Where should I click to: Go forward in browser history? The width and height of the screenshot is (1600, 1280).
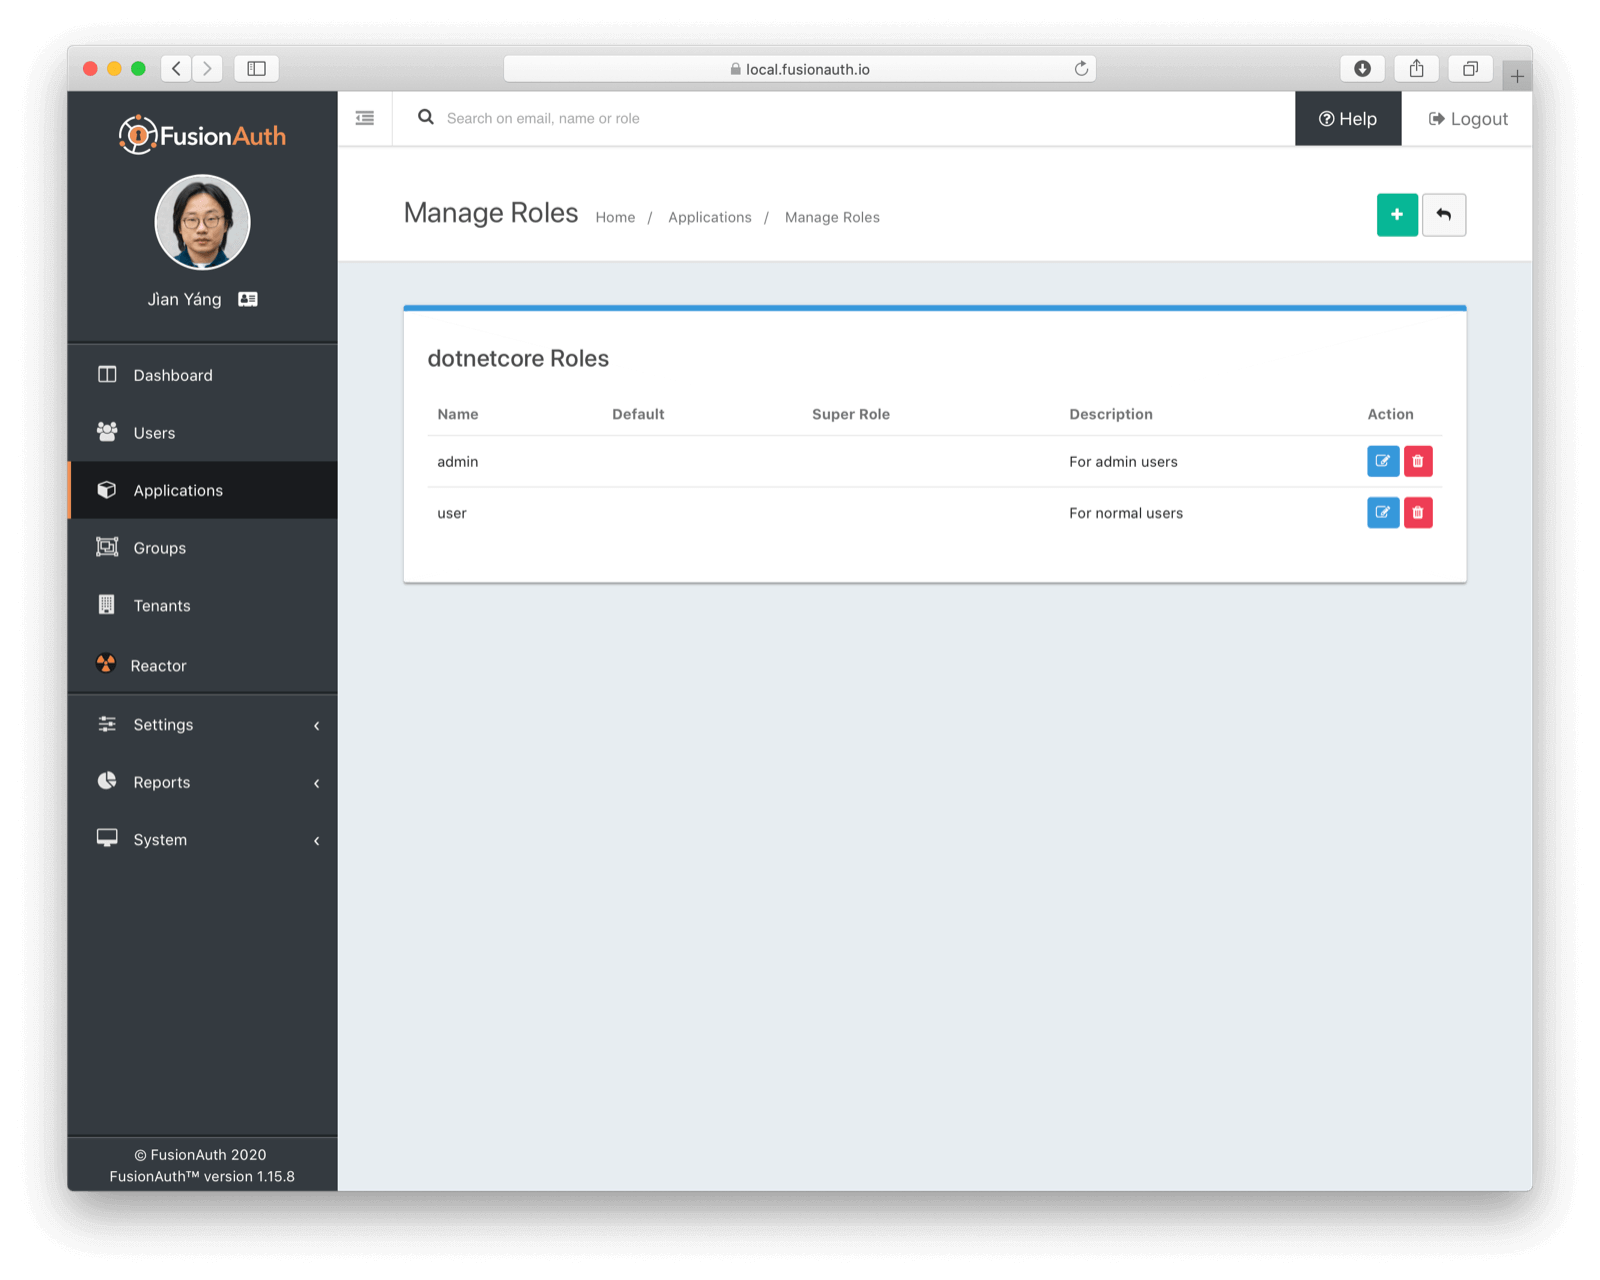(x=207, y=68)
